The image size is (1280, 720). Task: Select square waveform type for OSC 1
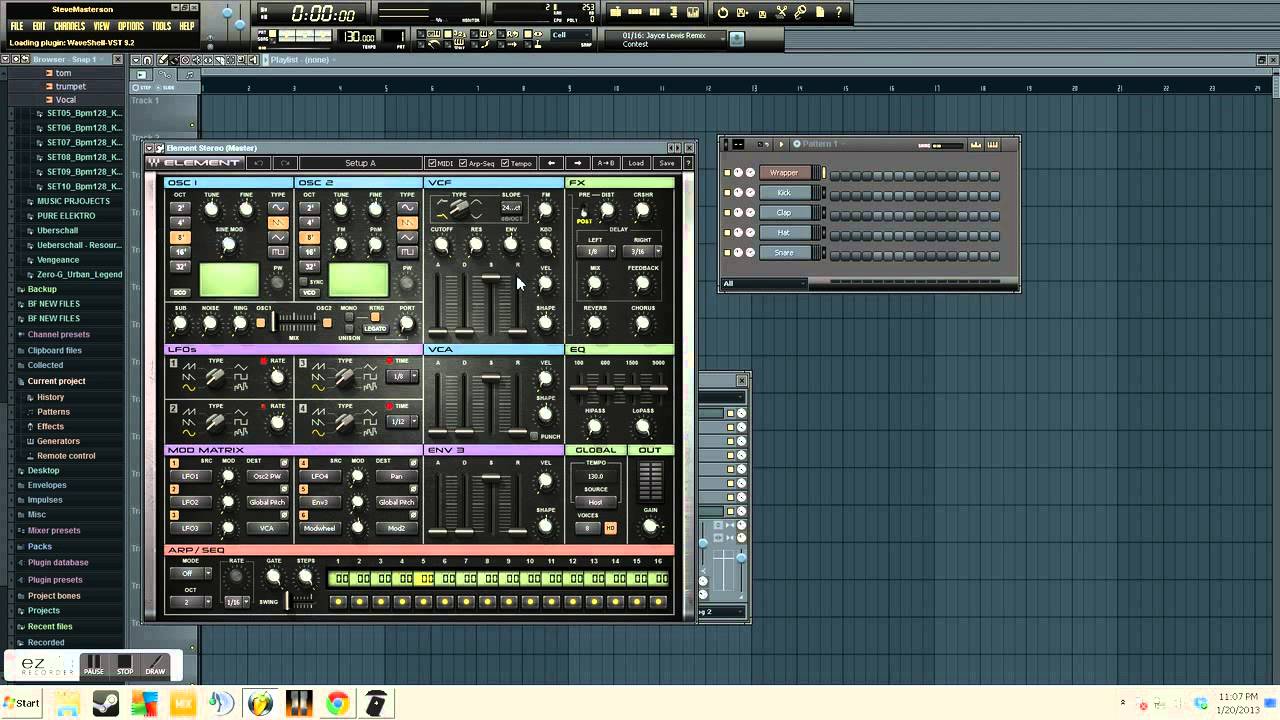pyautogui.click(x=278, y=252)
